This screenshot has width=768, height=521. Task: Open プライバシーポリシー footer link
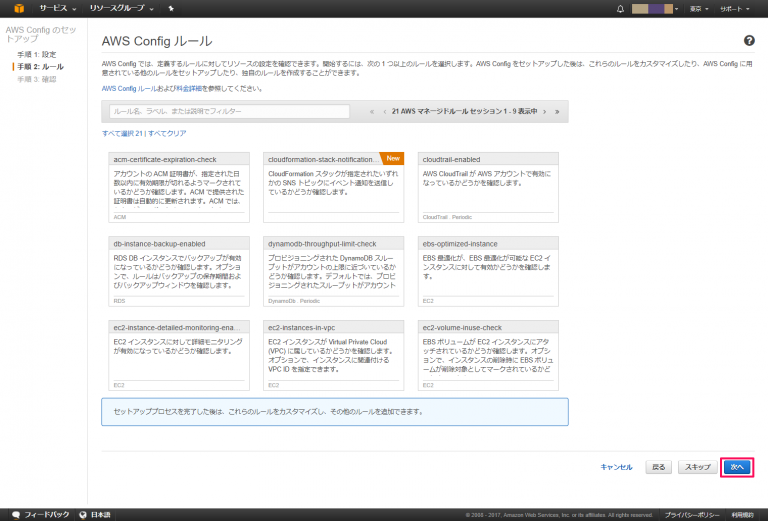(x=692, y=515)
